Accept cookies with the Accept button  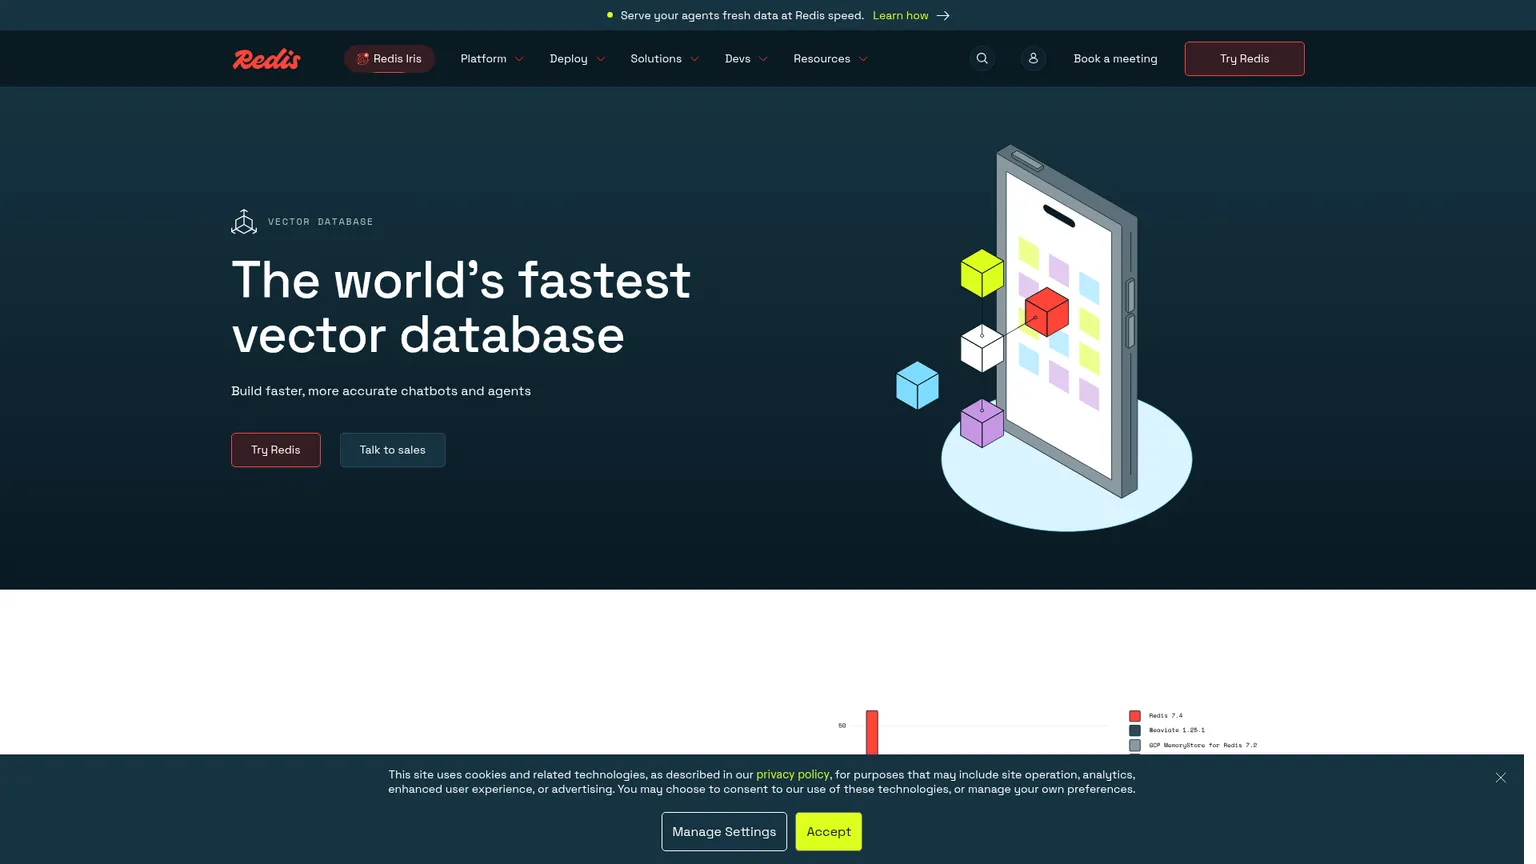tap(829, 832)
